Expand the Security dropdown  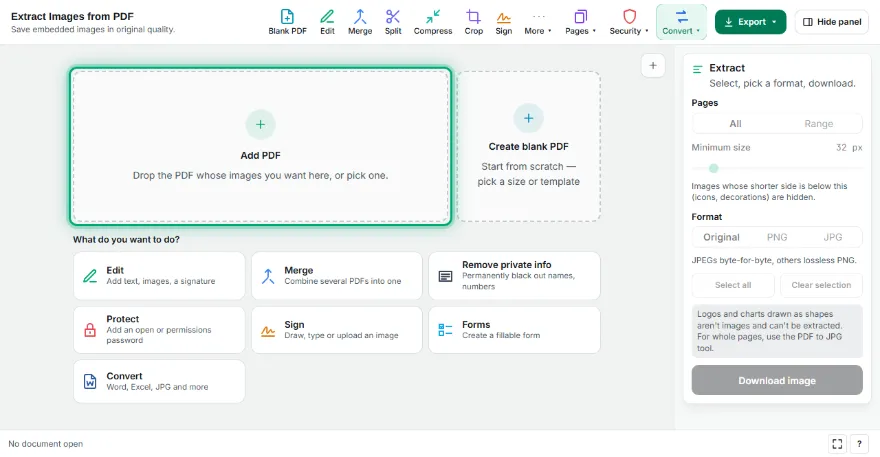pos(629,22)
